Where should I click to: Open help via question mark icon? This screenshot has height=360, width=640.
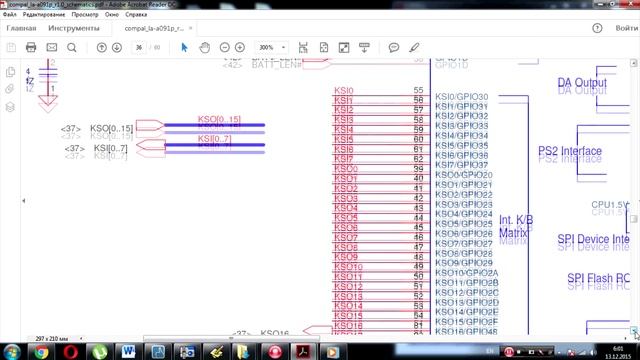597,28
